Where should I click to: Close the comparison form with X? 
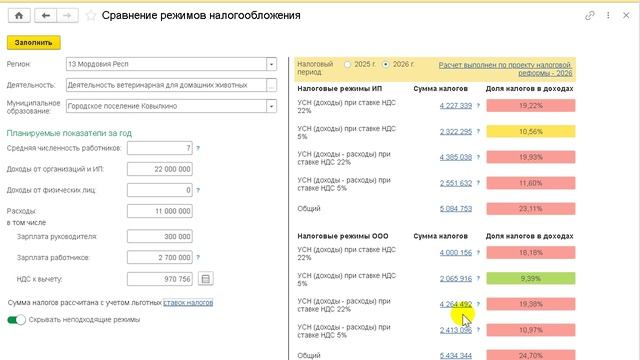(x=626, y=16)
